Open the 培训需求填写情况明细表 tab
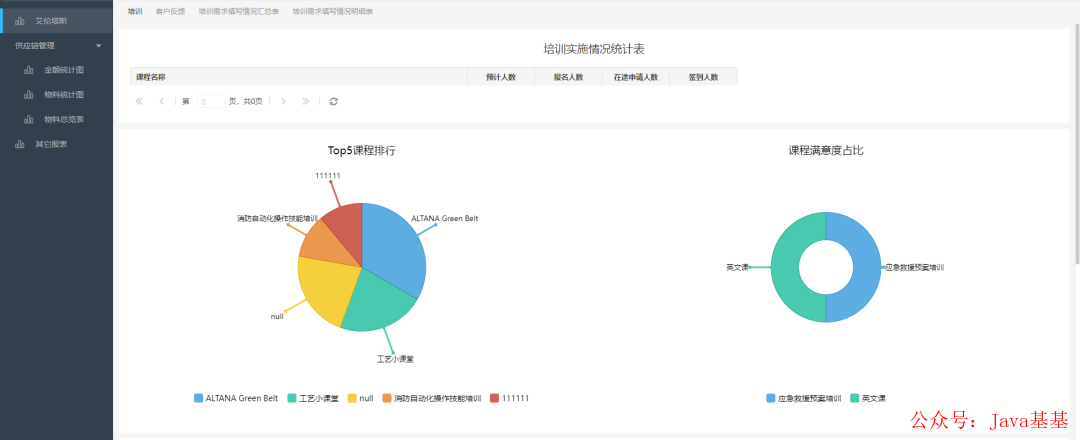The image size is (1080, 440). pos(333,12)
